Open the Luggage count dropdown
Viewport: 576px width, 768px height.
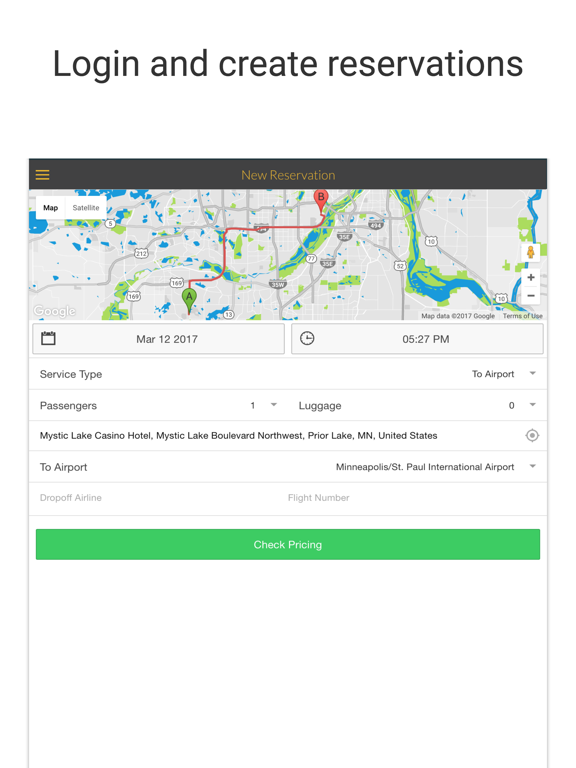click(x=522, y=405)
